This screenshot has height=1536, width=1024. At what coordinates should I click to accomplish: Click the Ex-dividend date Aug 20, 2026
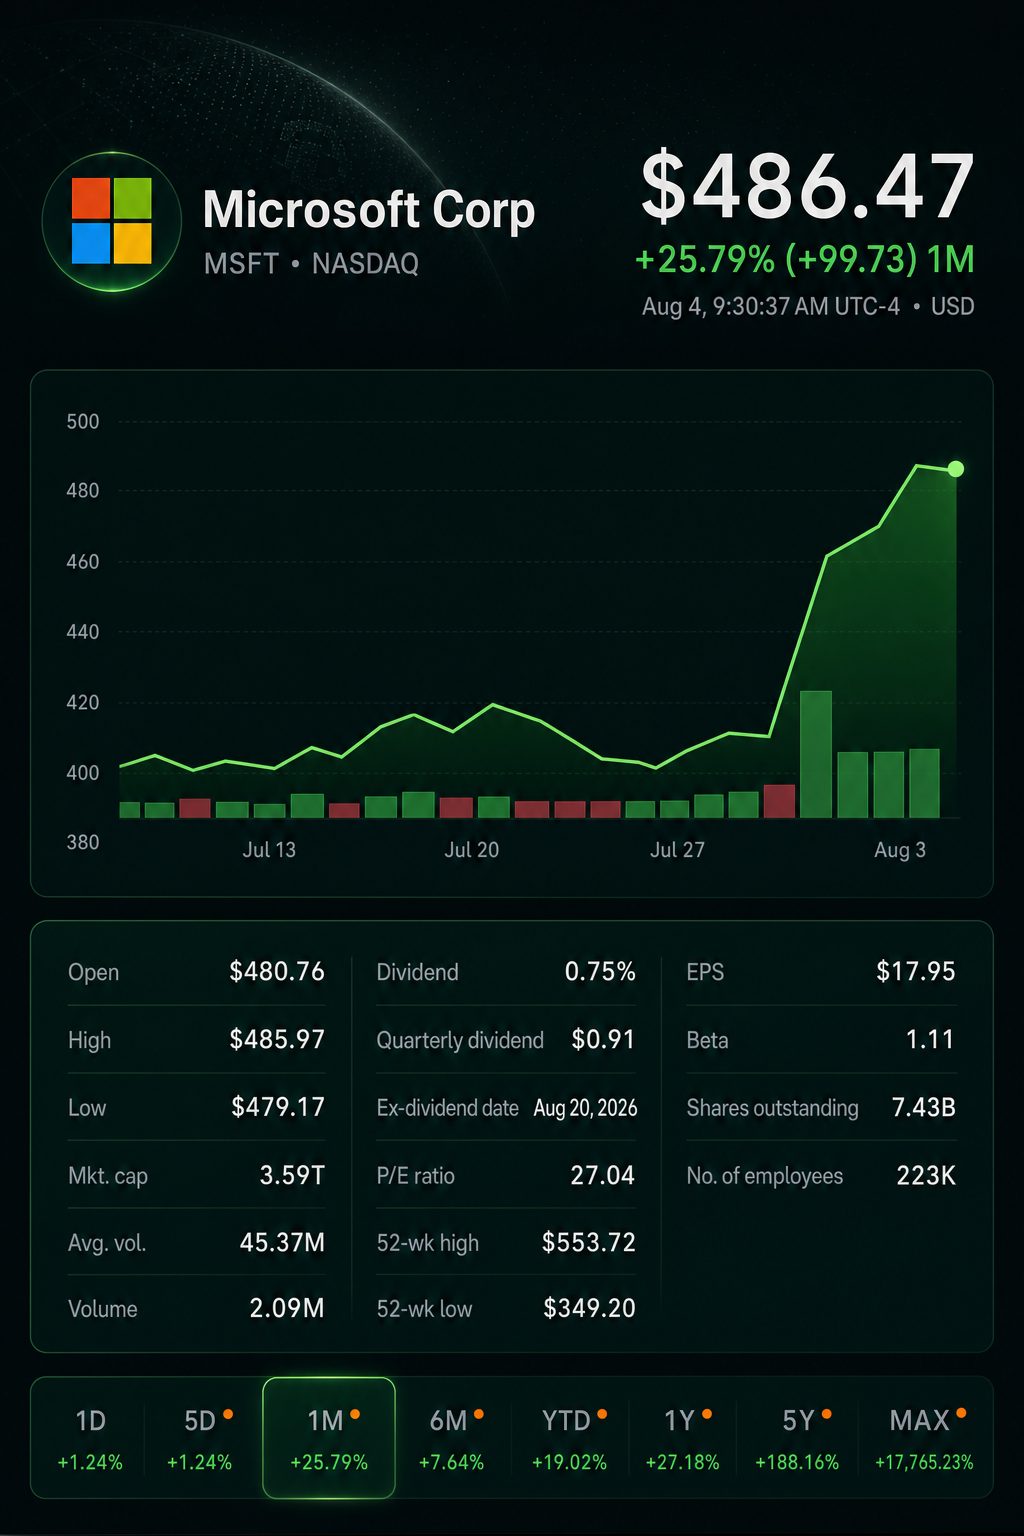pos(585,1108)
